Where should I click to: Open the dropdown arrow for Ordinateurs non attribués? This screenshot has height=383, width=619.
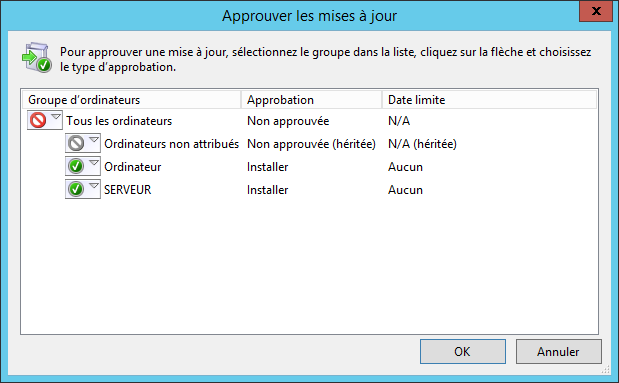(94, 140)
